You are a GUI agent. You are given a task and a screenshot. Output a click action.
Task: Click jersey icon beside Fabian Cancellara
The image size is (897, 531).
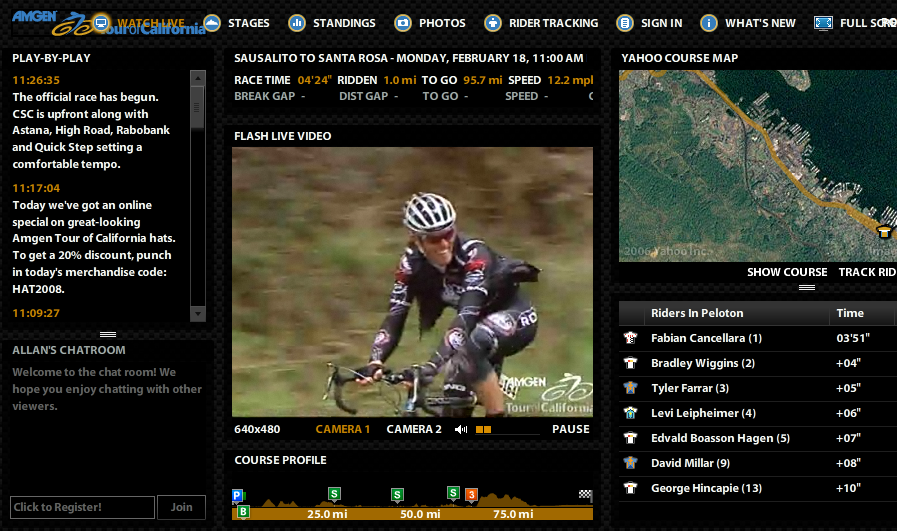pos(630,338)
